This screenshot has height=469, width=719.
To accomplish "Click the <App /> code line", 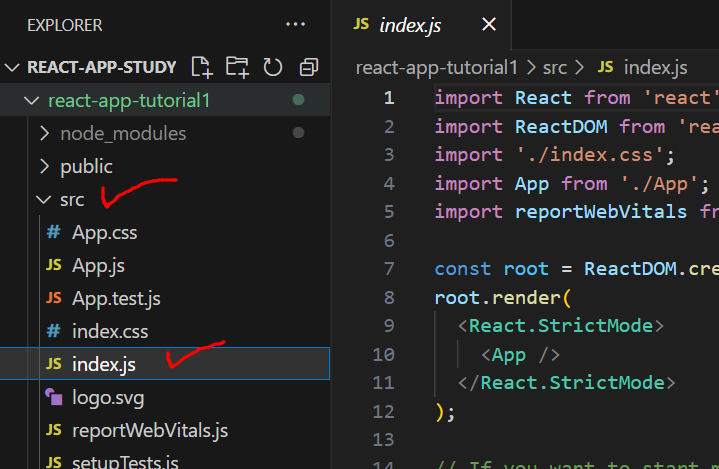I will (520, 355).
